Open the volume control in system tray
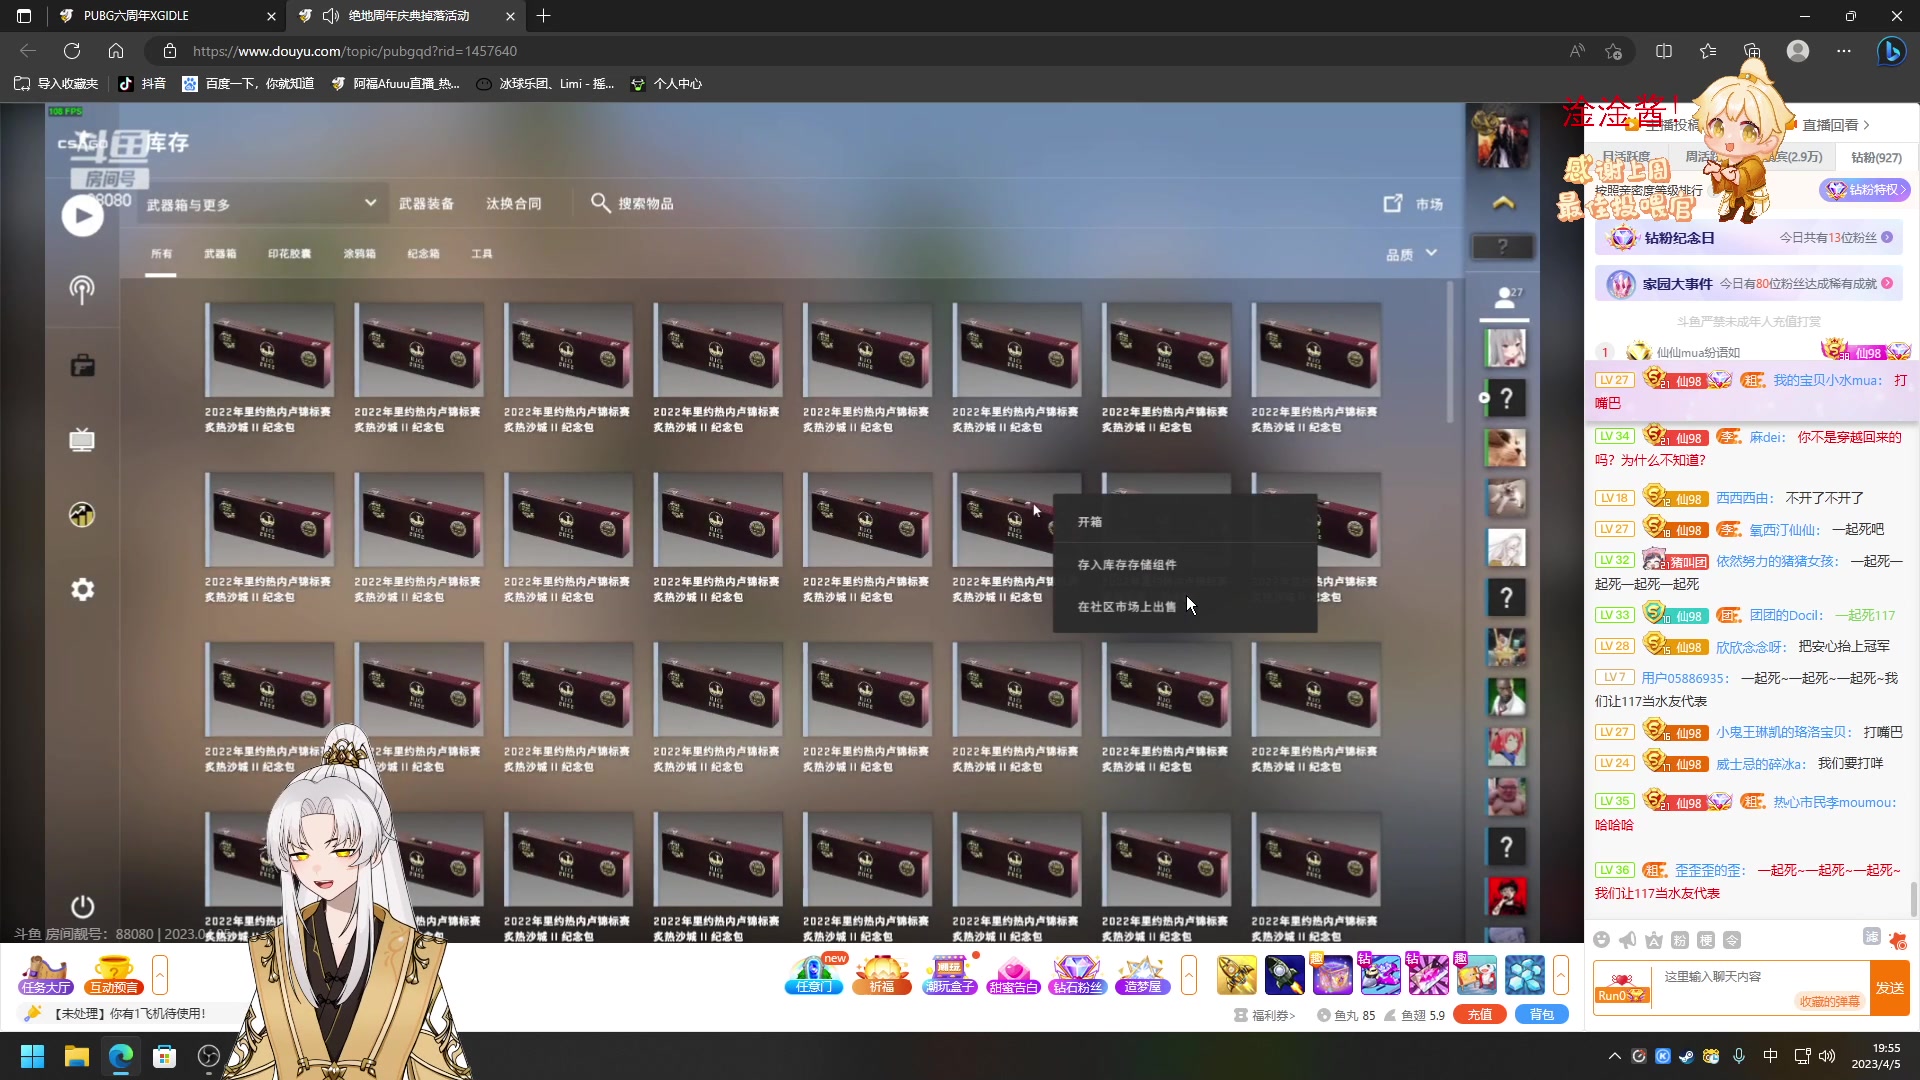 (1828, 1056)
